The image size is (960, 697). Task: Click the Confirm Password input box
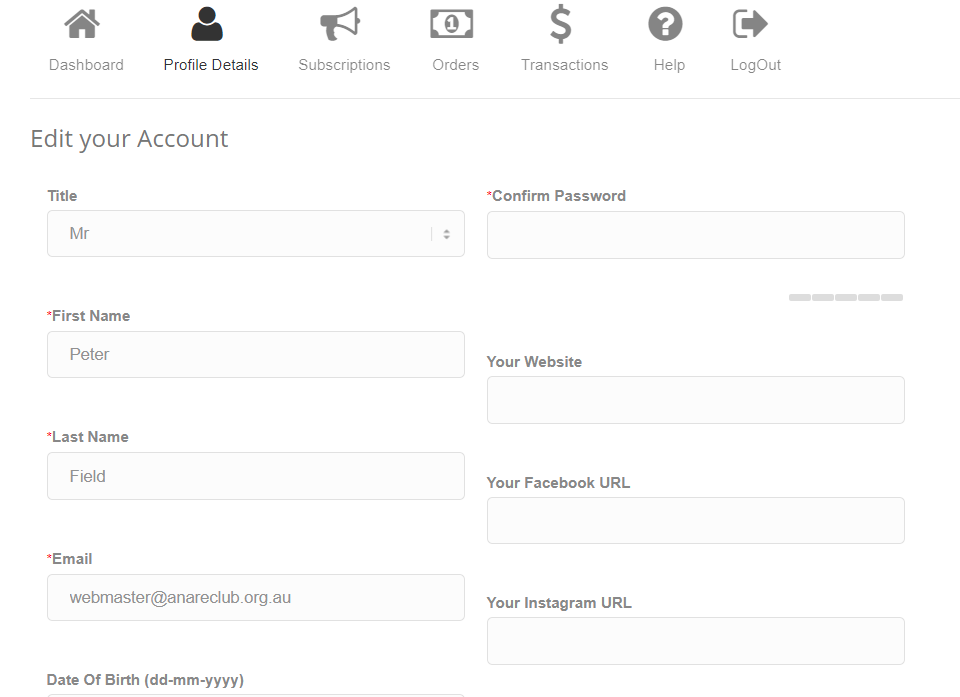click(696, 235)
